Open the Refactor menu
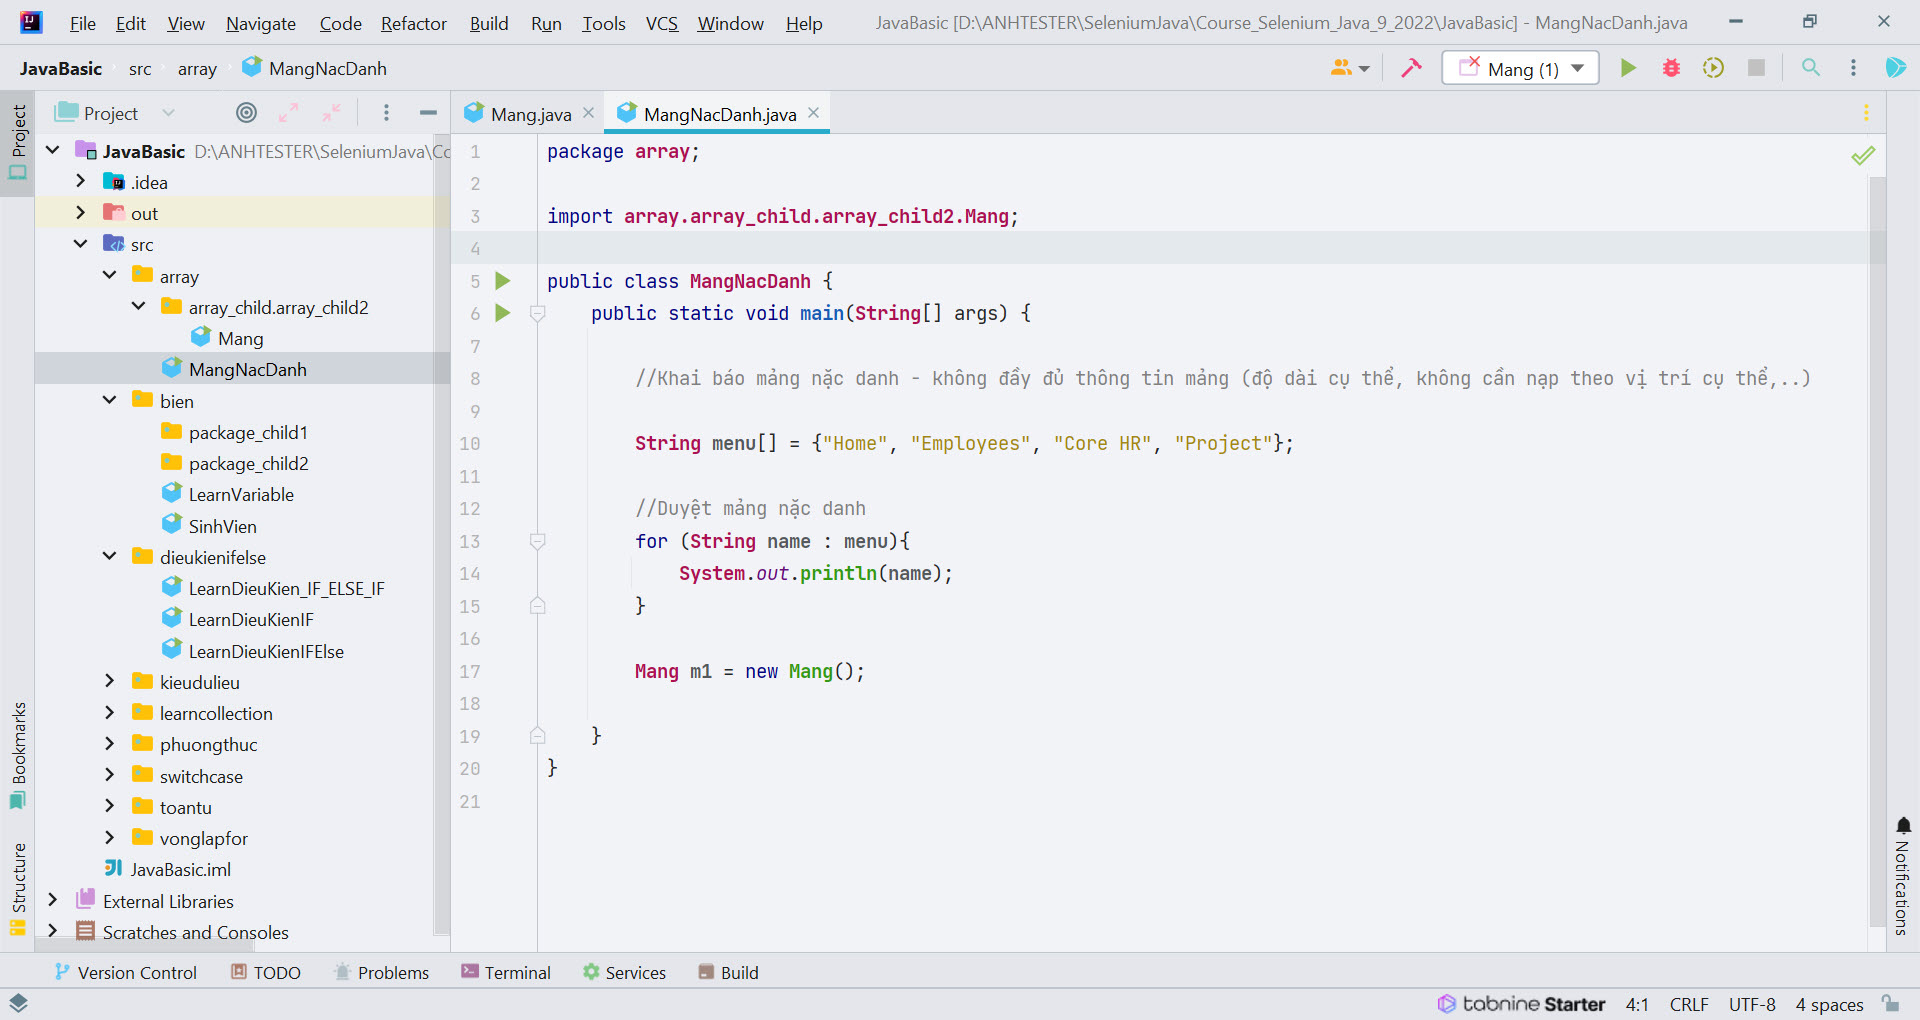The width and height of the screenshot is (1920, 1020). (x=414, y=23)
